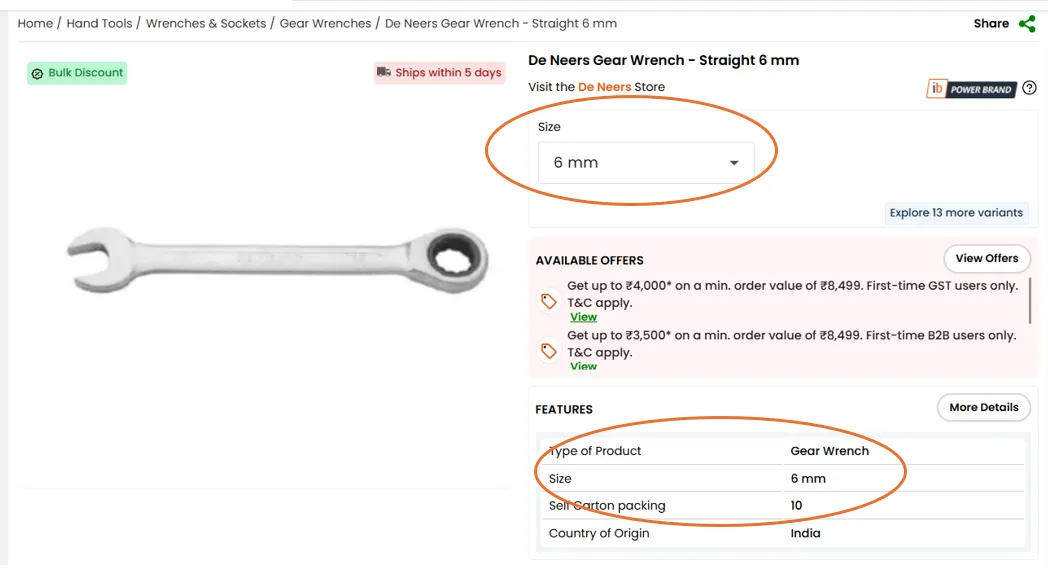Navigate to Wrenches & Sockets breadcrumb
1048x570 pixels.
click(x=206, y=23)
